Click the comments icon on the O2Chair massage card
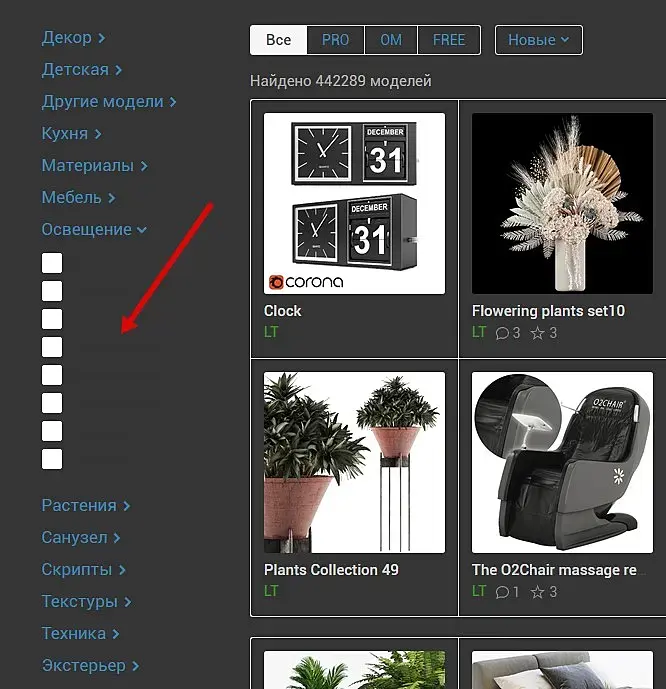The height and width of the screenshot is (689, 666). point(502,592)
